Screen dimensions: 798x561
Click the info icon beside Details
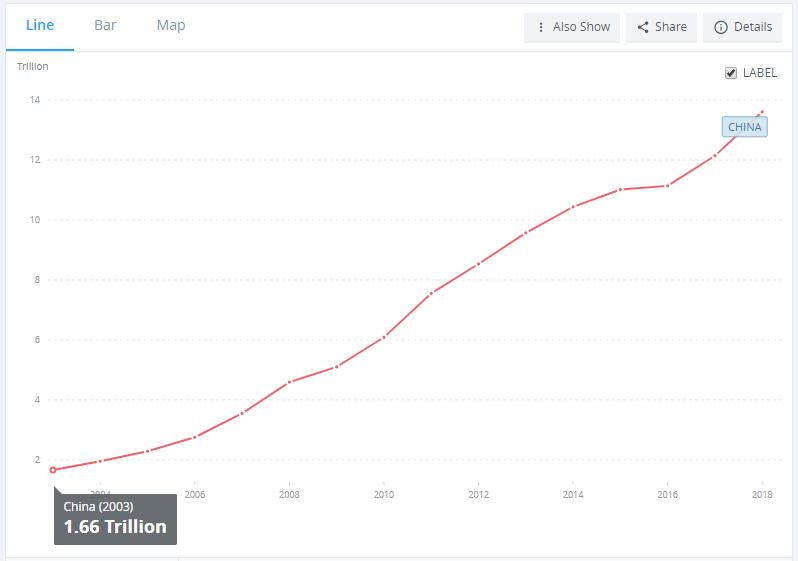(x=720, y=27)
